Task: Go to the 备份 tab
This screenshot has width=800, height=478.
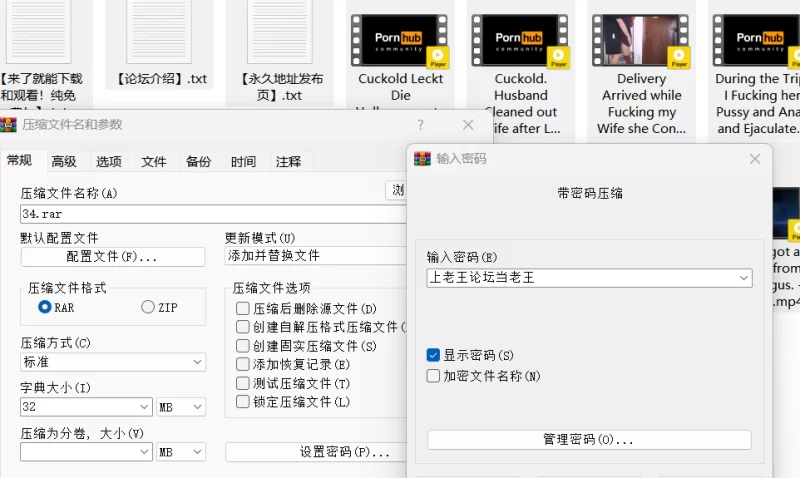Action: [198, 162]
